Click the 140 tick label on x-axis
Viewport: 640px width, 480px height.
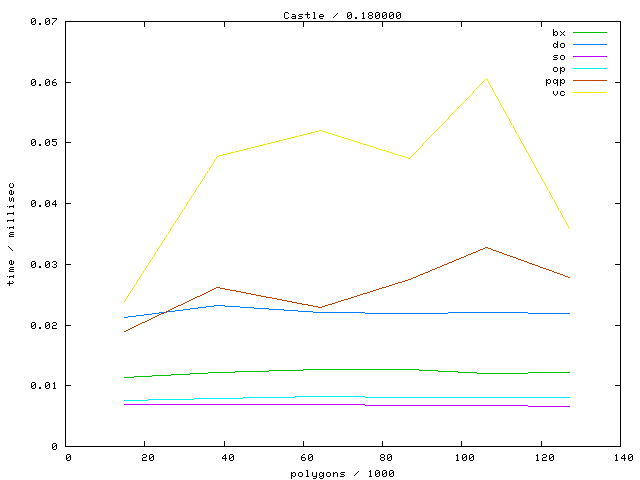(622, 457)
